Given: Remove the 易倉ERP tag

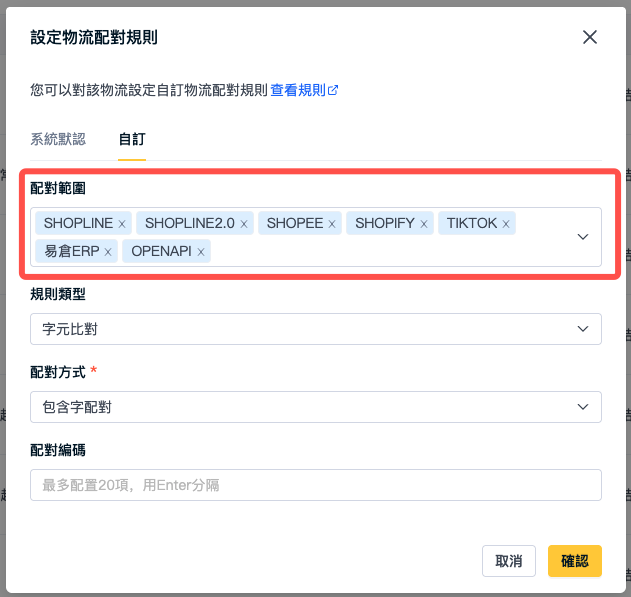Looking at the screenshot, I should coord(108,252).
